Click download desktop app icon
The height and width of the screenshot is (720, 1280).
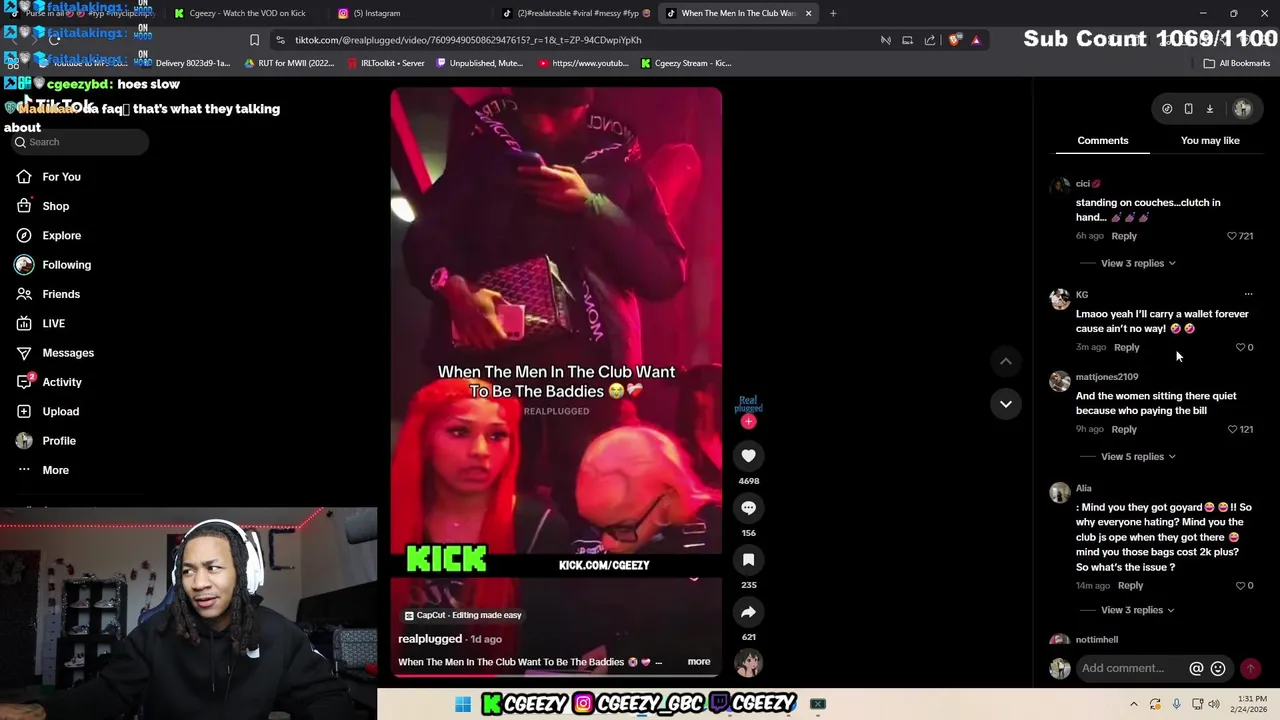coord(1209,109)
